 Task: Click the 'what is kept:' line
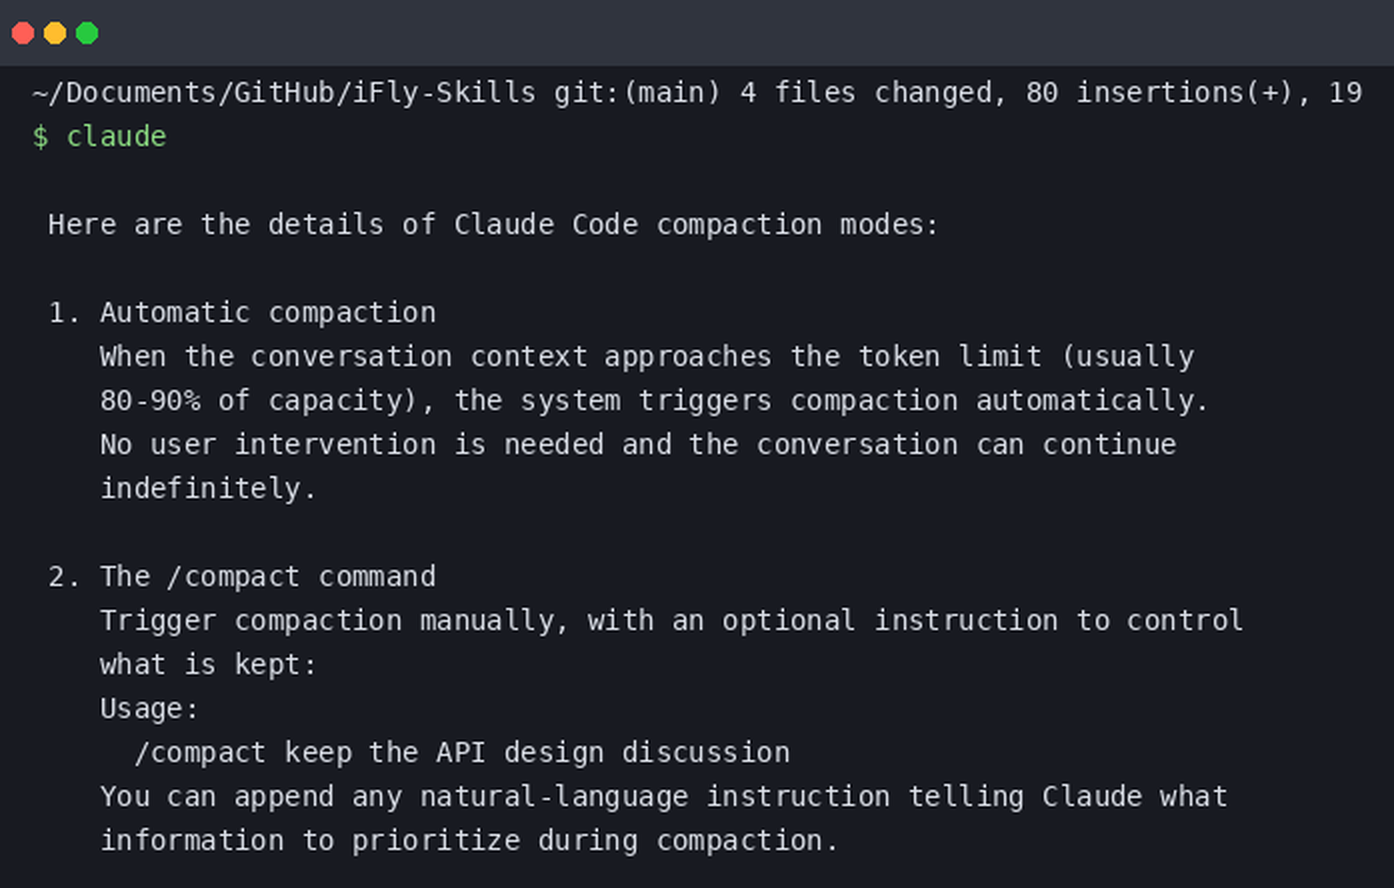point(208,665)
